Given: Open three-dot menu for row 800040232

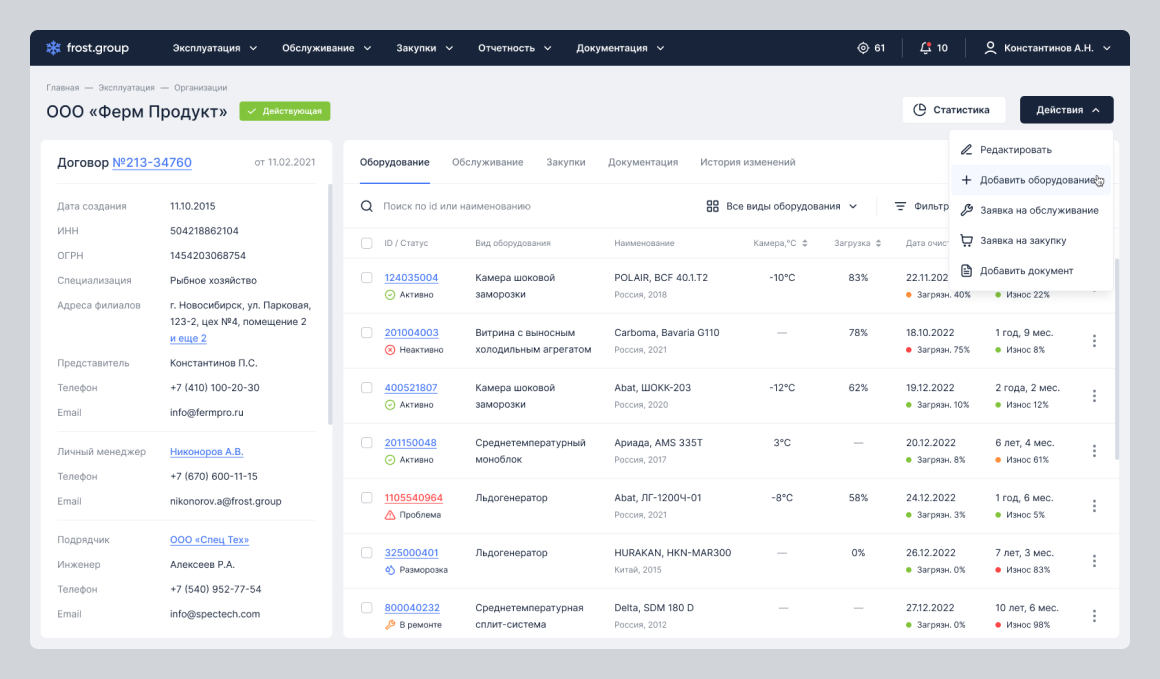Looking at the screenshot, I should 1094,616.
